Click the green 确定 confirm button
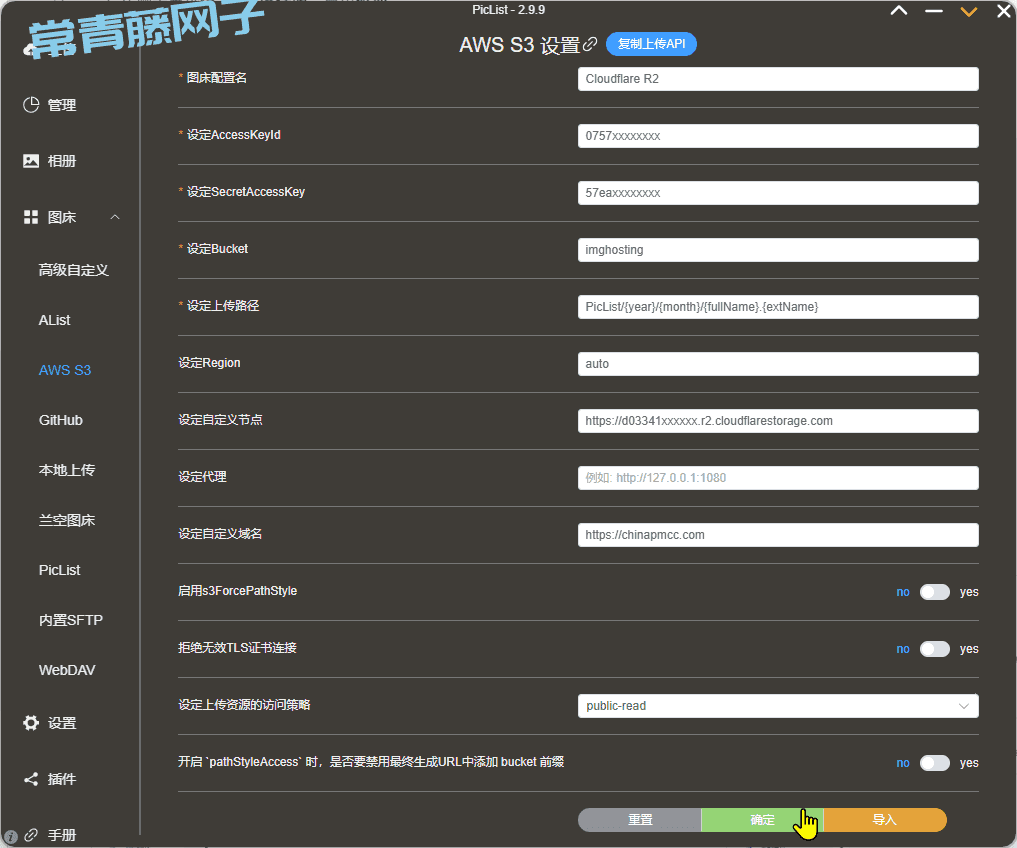The image size is (1017, 848). pyautogui.click(x=762, y=820)
